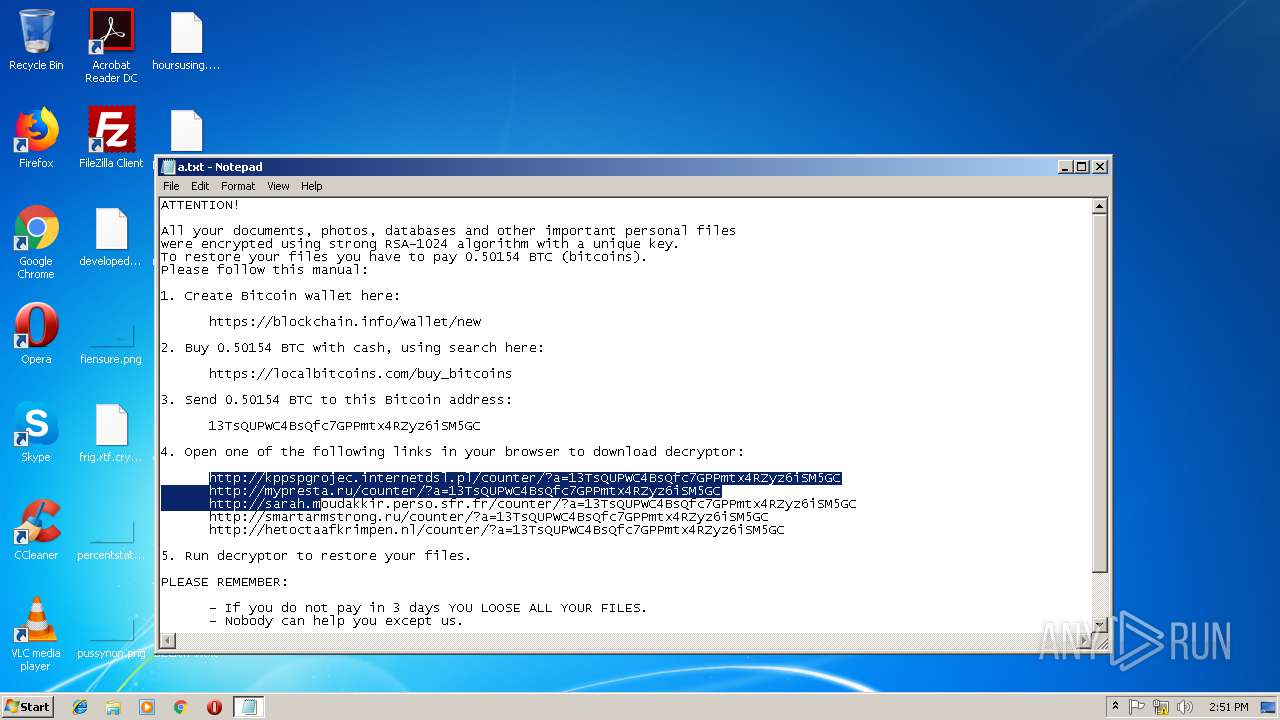Click the hetoctaafkrimpen.nl link text
The height and width of the screenshot is (720, 1280).
coord(497,530)
